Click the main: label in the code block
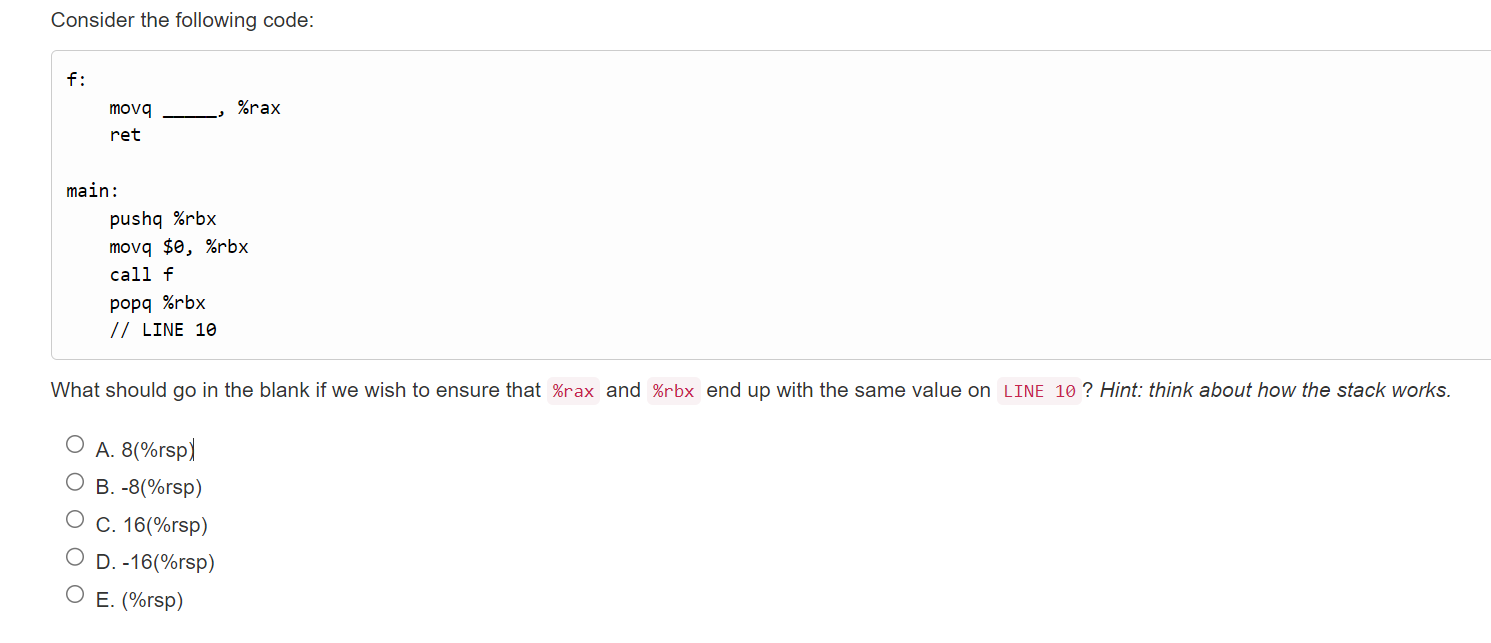 coord(91,190)
